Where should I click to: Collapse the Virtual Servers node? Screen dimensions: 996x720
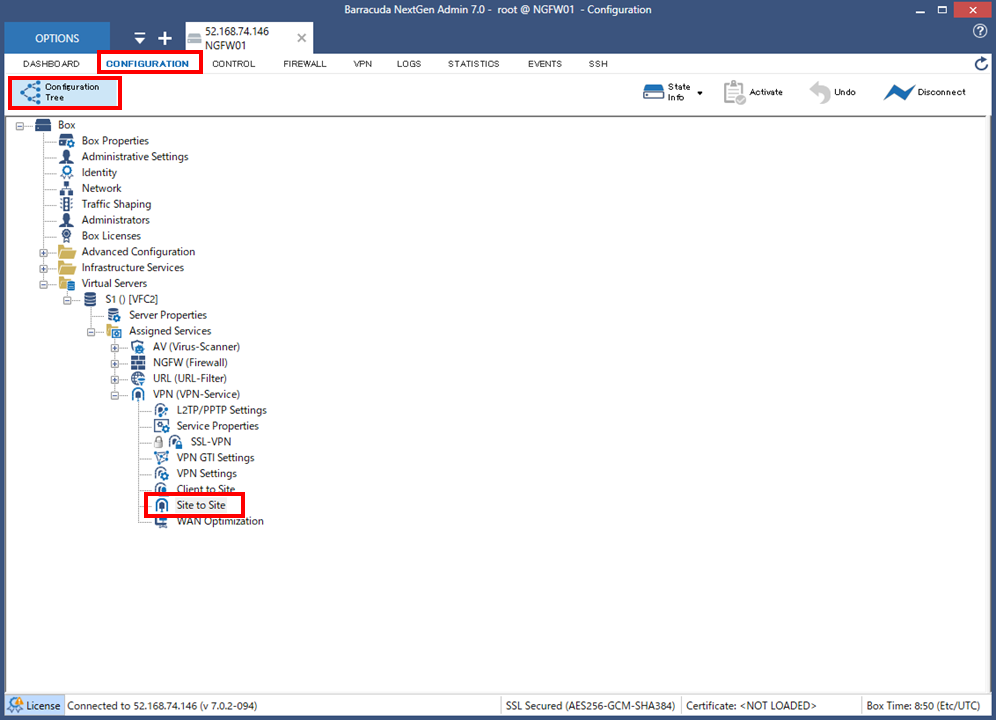(x=43, y=284)
